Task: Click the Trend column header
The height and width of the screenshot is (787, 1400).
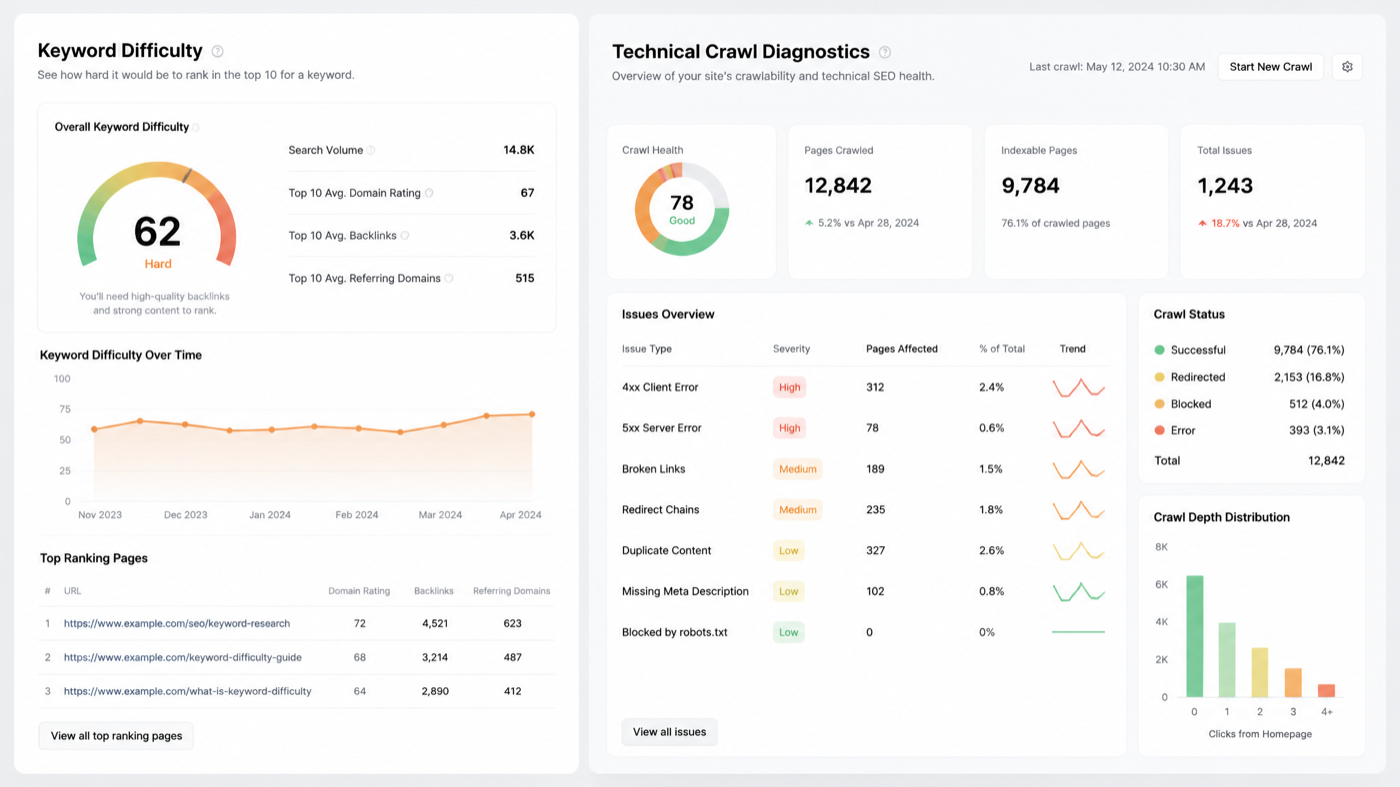Action: pos(1072,349)
